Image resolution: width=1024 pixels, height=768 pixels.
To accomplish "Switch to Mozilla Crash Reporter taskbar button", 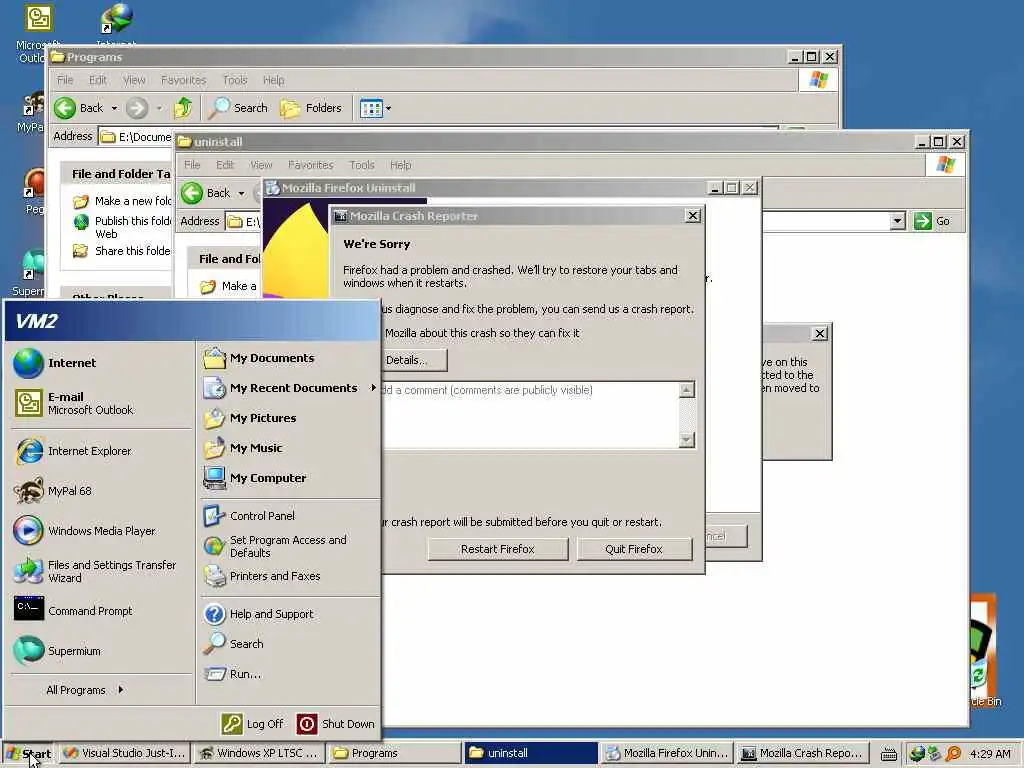I will [x=803, y=754].
